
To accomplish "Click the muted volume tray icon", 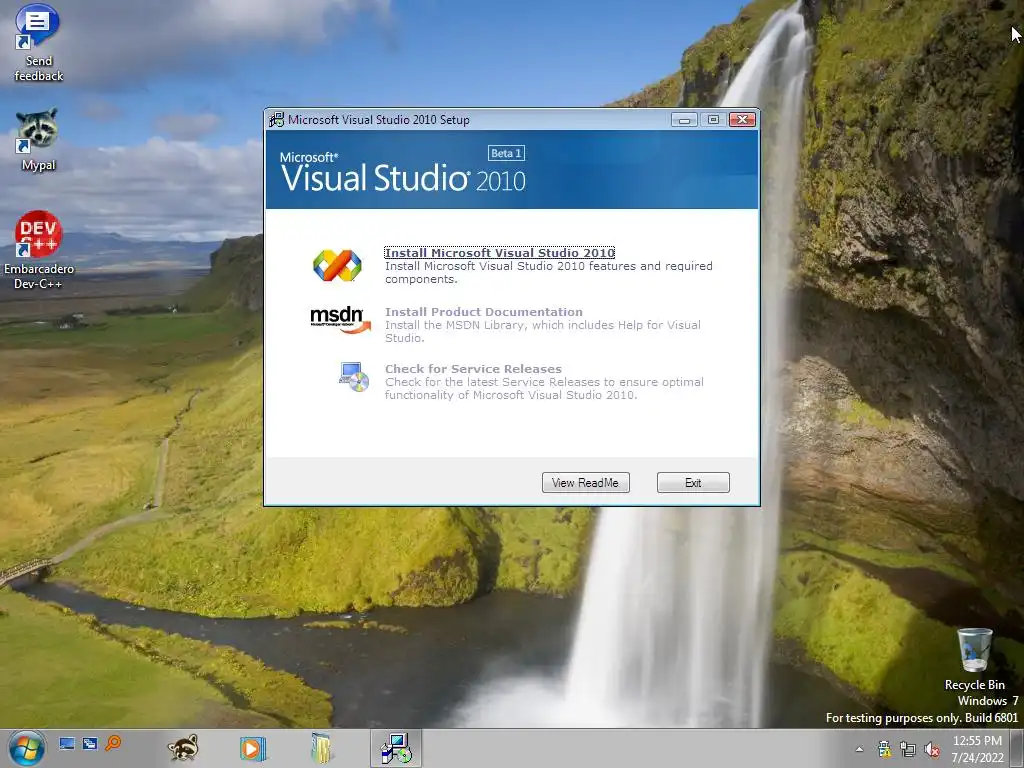I will click(x=932, y=749).
